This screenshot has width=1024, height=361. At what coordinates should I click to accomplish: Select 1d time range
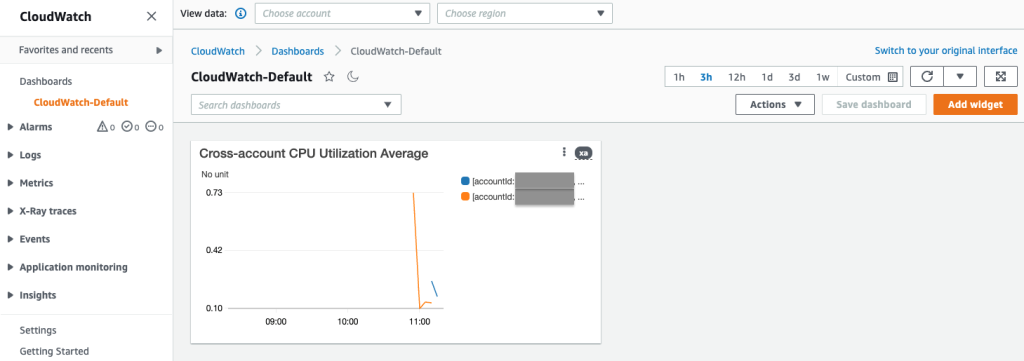[767, 77]
